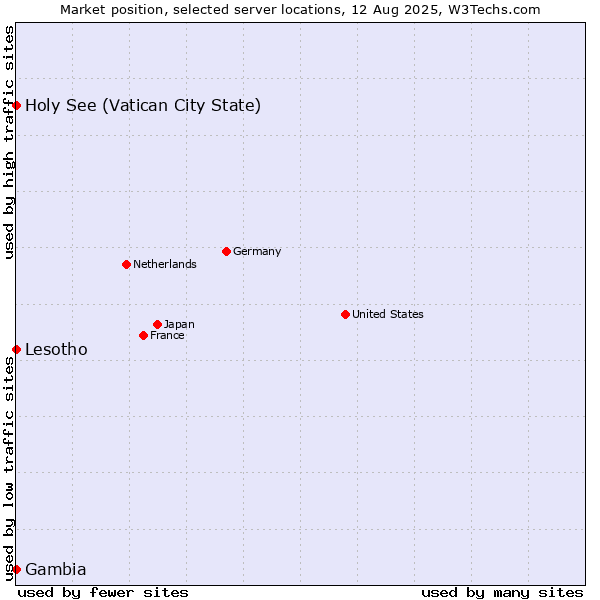Click the 'used by high traffic sites' axis label
This screenshot has width=600, height=600.
[8, 142]
